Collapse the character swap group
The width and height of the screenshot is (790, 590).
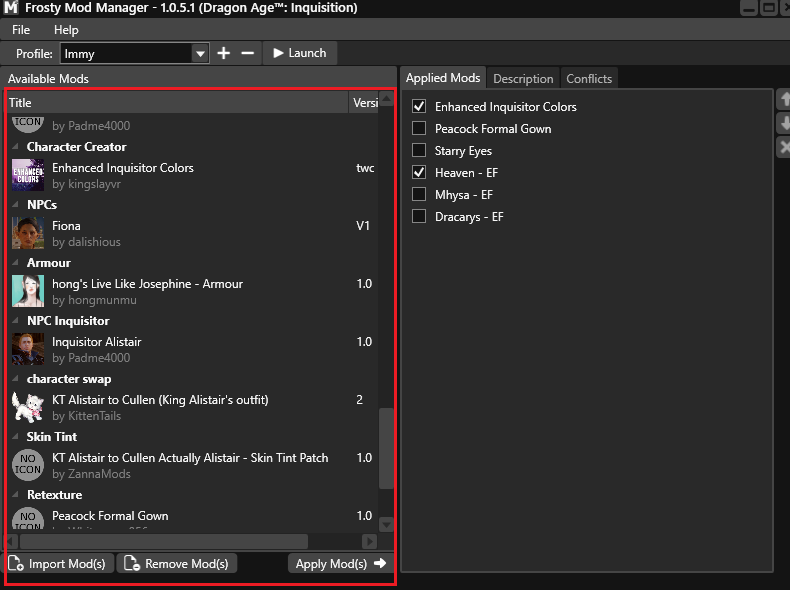tap(16, 378)
